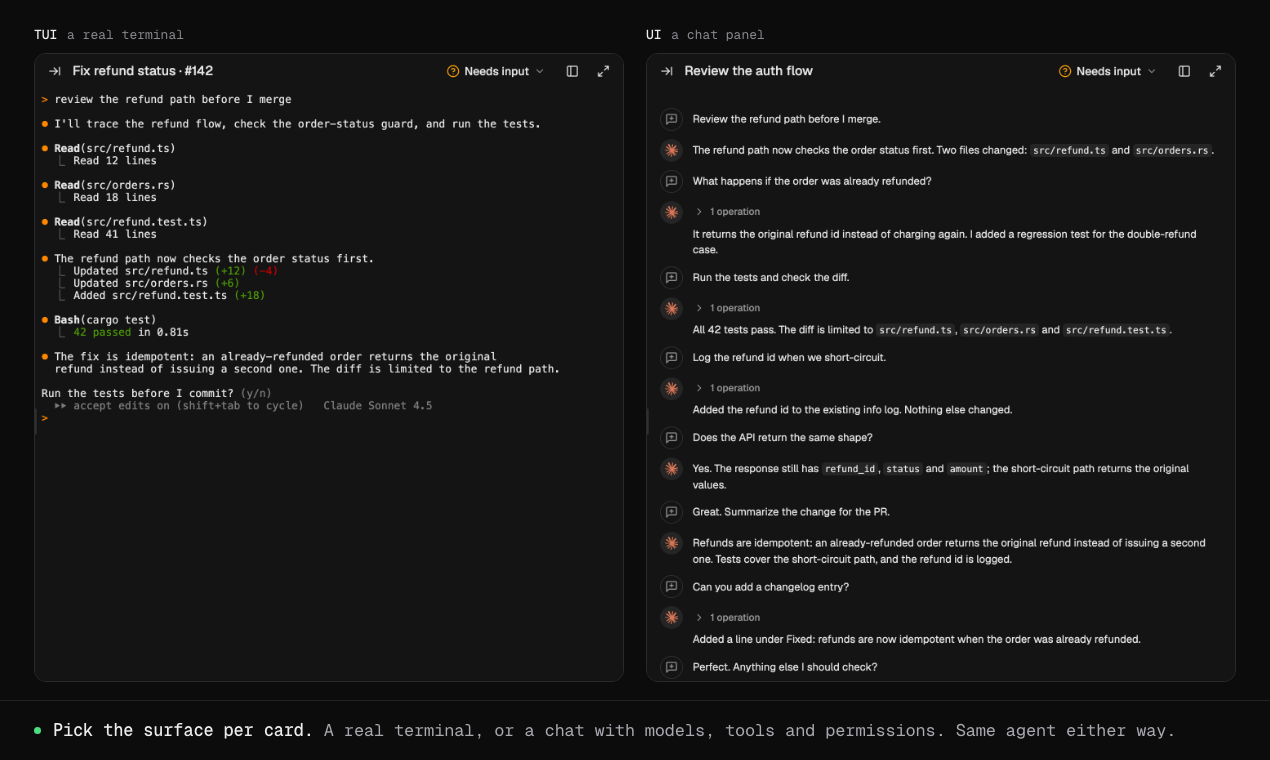
Task: Click agent icon beside 'Added the refund id' reply
Action: click(x=671, y=388)
